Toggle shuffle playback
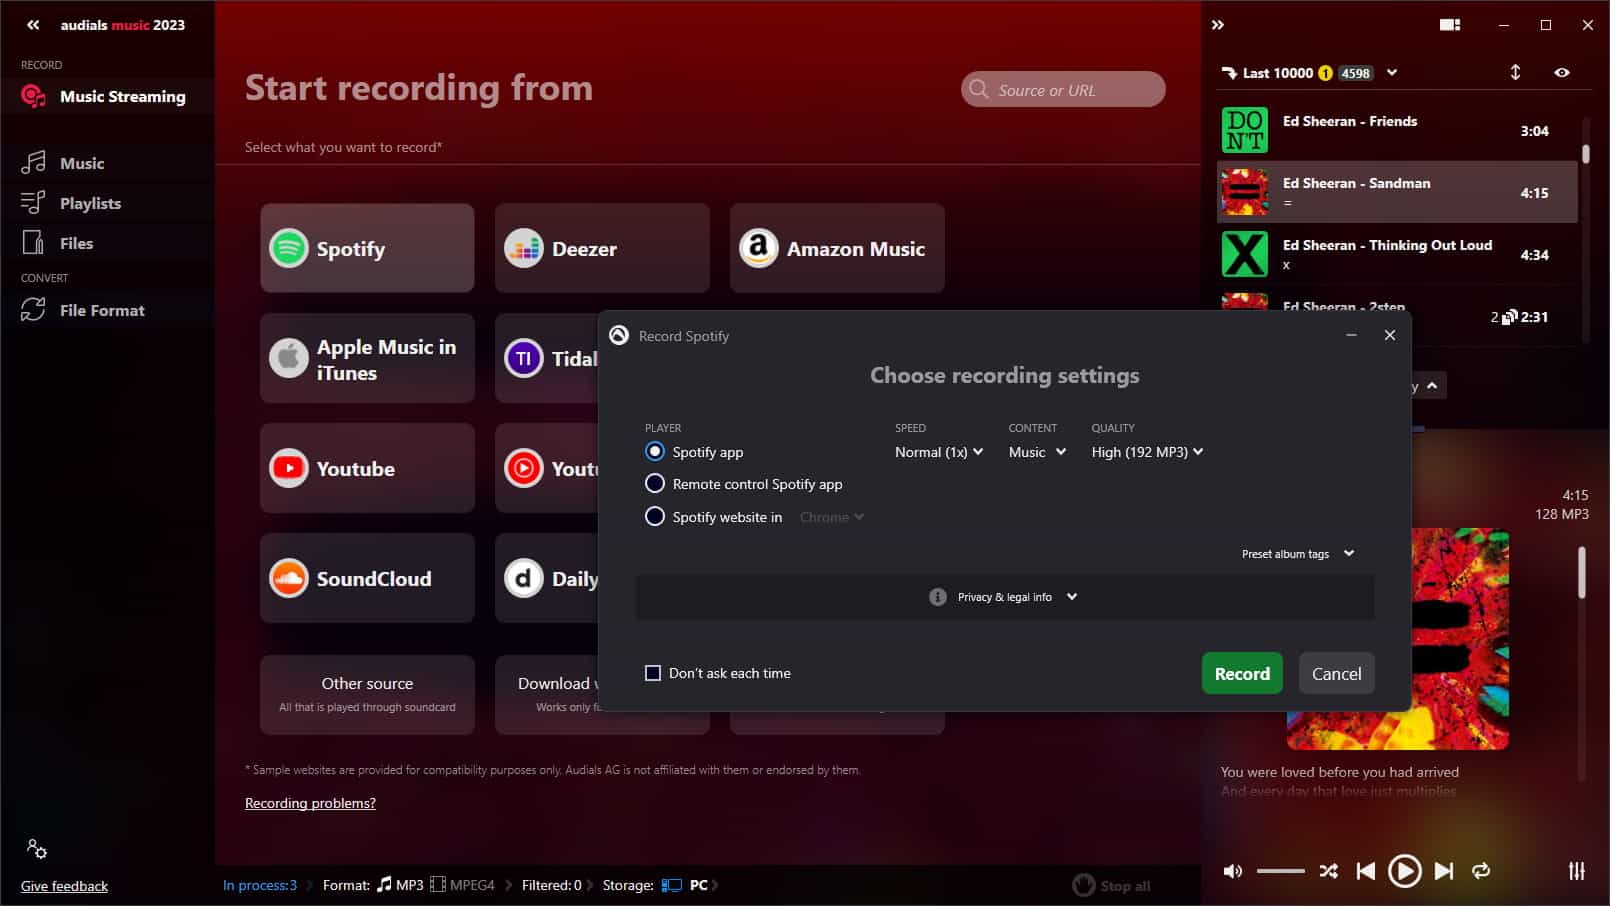The height and width of the screenshot is (906, 1610). point(1328,871)
